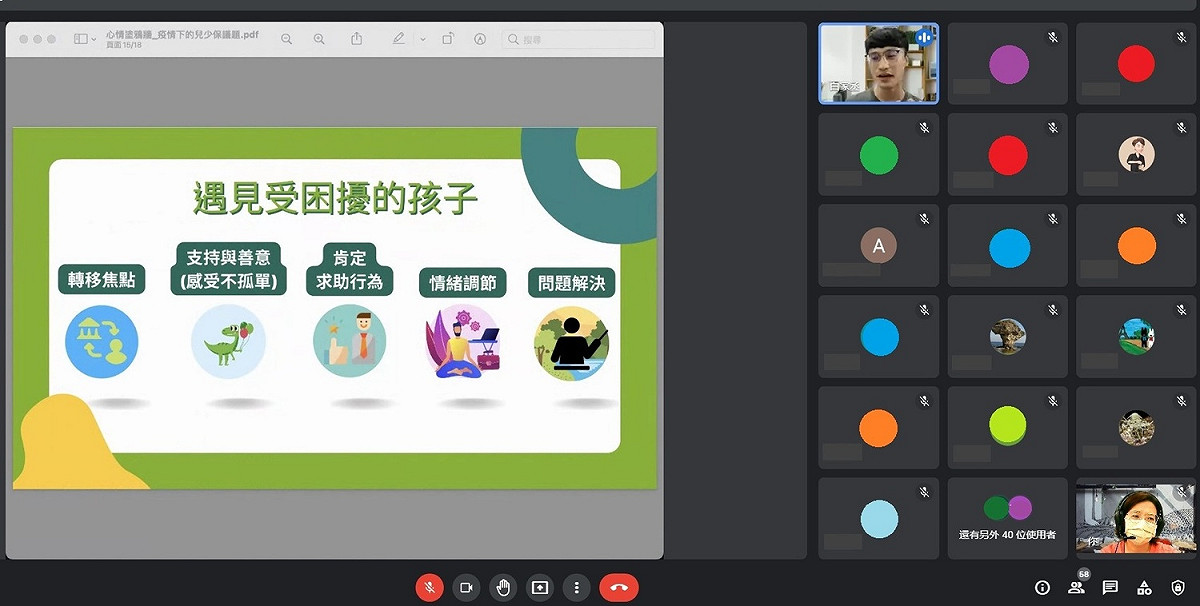Leave the call with the red hang-up button

[x=619, y=588]
